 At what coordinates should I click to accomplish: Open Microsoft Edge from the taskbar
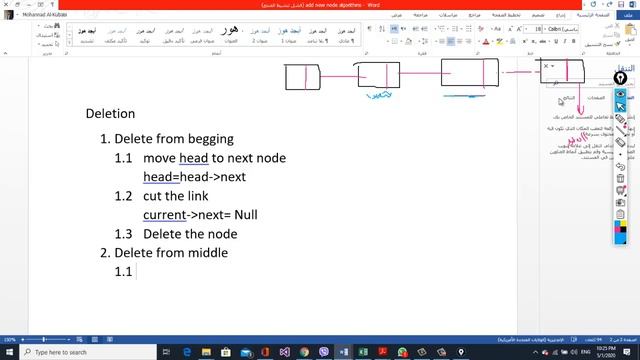pos(187,352)
